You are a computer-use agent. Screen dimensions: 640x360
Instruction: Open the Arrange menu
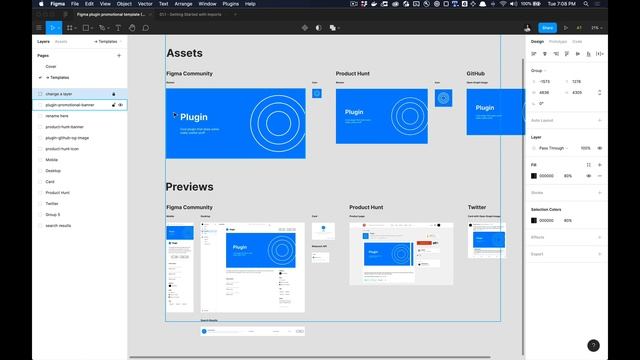coord(183,4)
